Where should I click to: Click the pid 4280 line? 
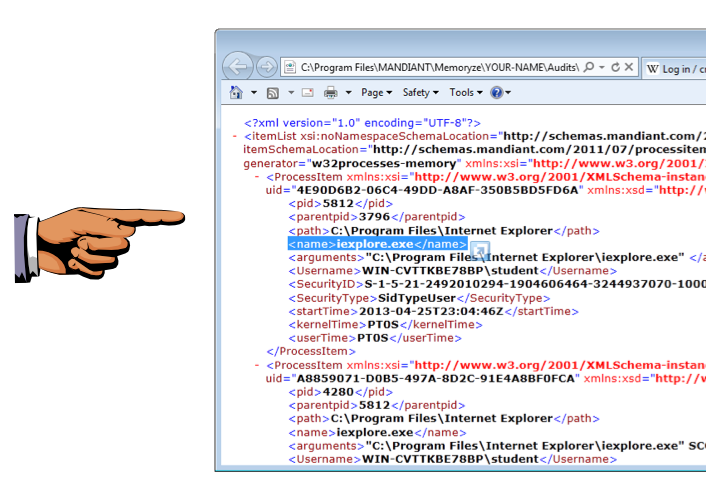click(340, 392)
